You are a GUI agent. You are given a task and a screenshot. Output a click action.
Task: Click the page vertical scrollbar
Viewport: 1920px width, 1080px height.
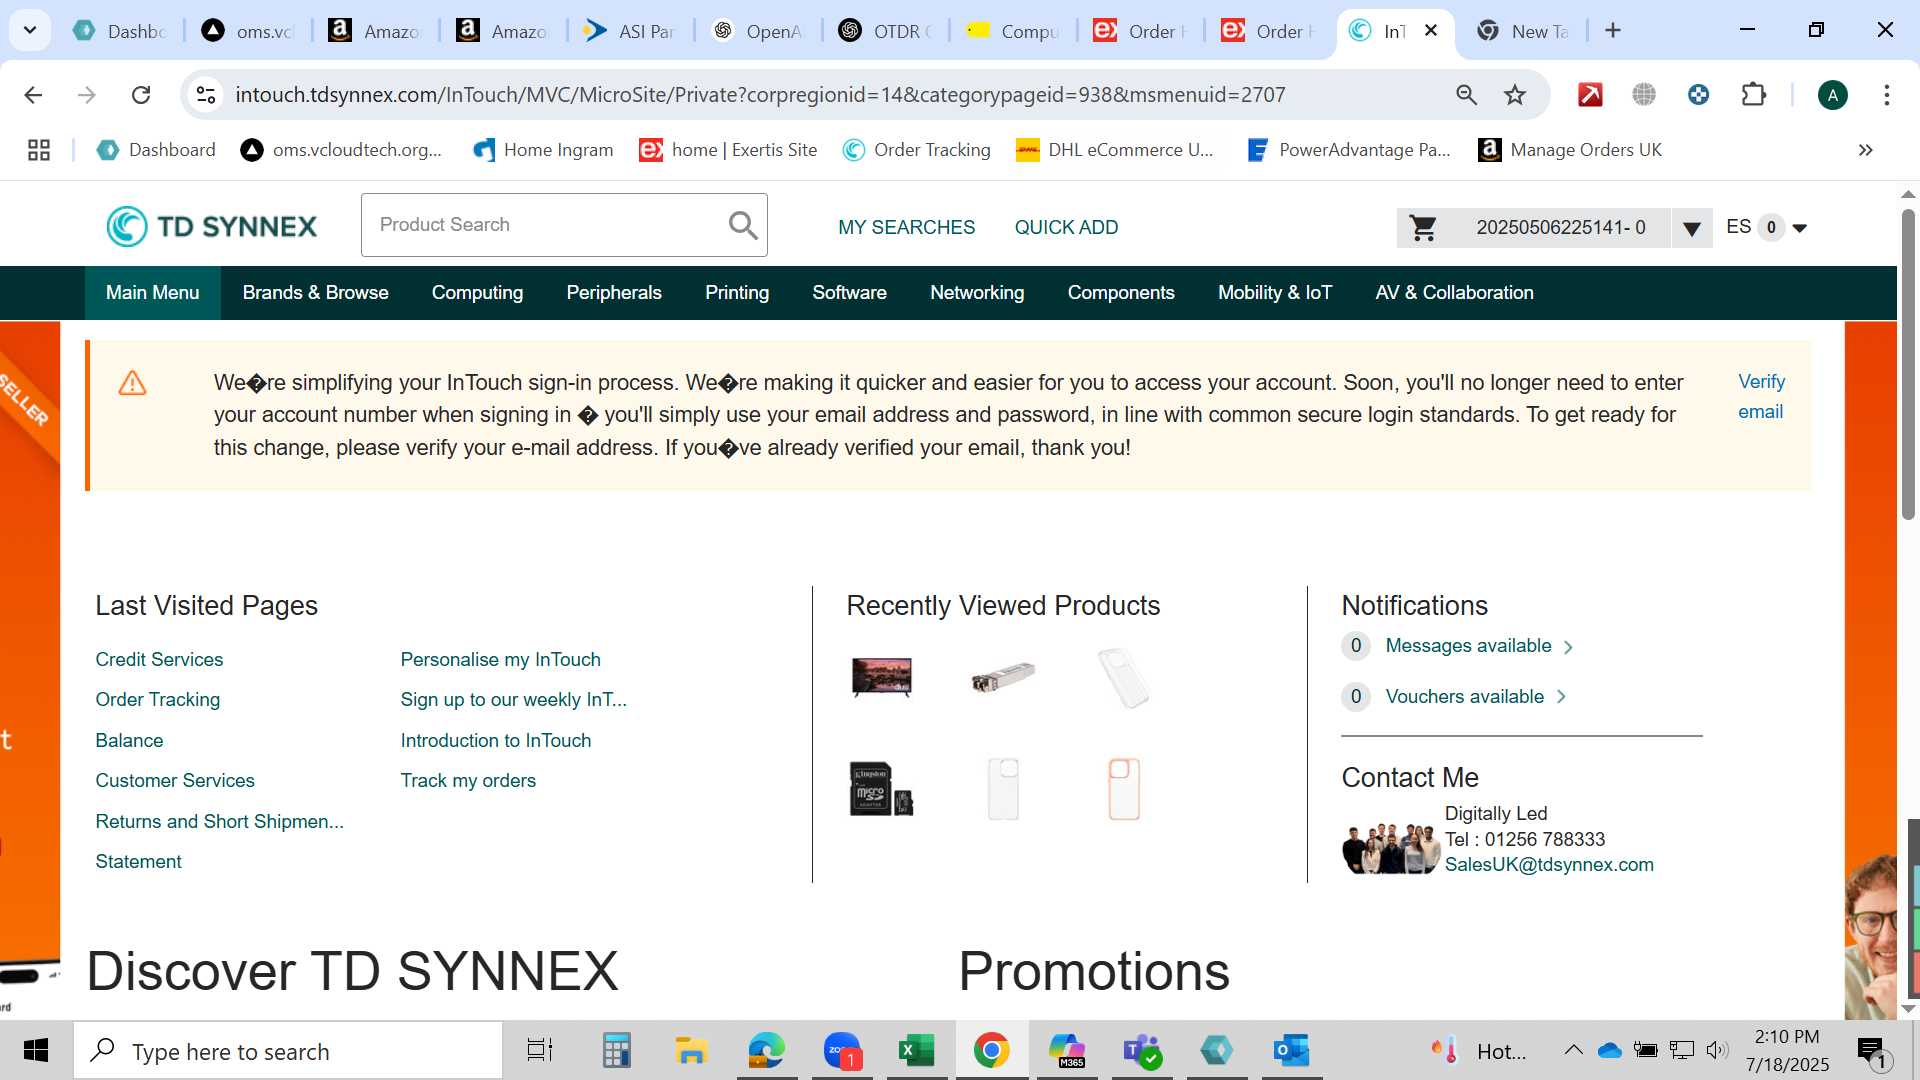pyautogui.click(x=1908, y=365)
